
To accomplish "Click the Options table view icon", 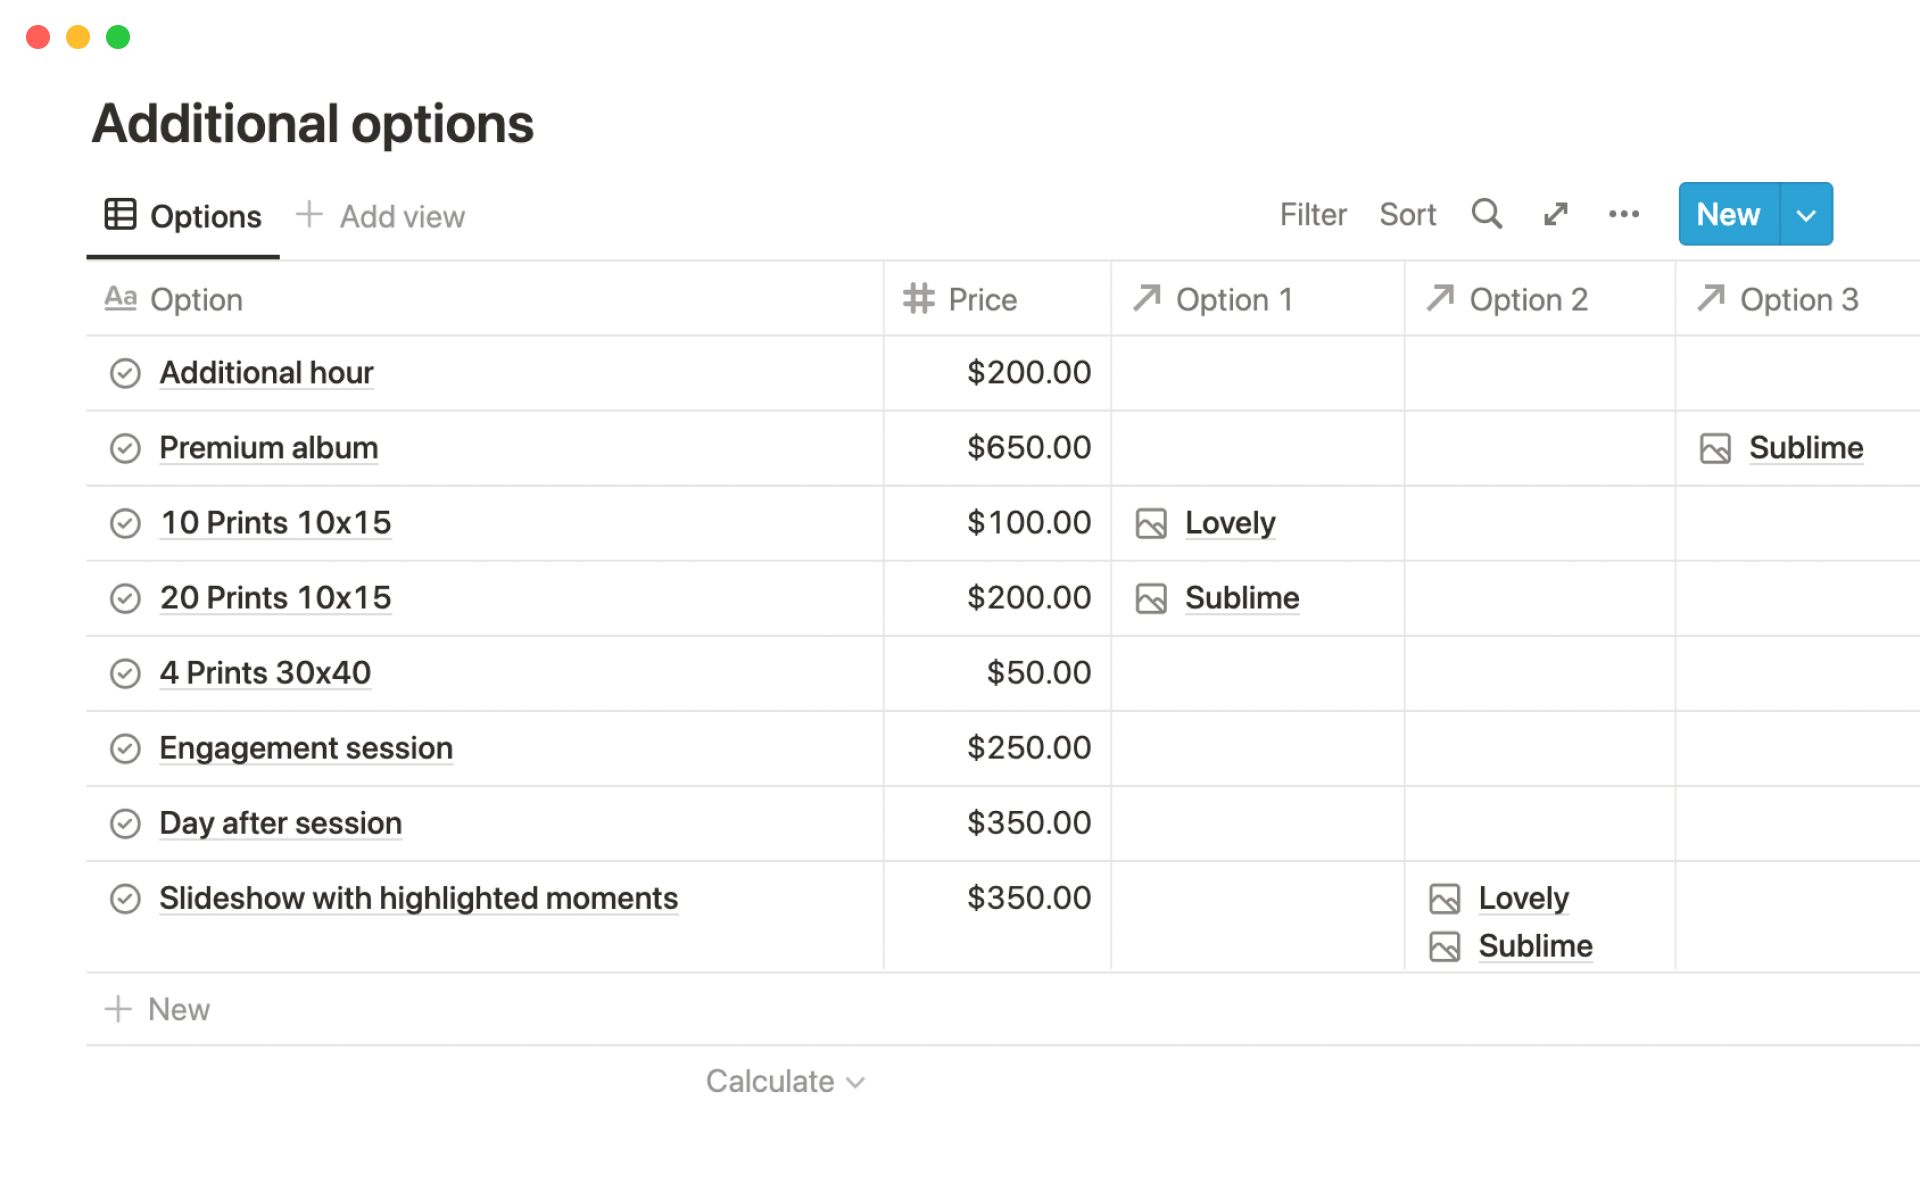I will coord(121,215).
